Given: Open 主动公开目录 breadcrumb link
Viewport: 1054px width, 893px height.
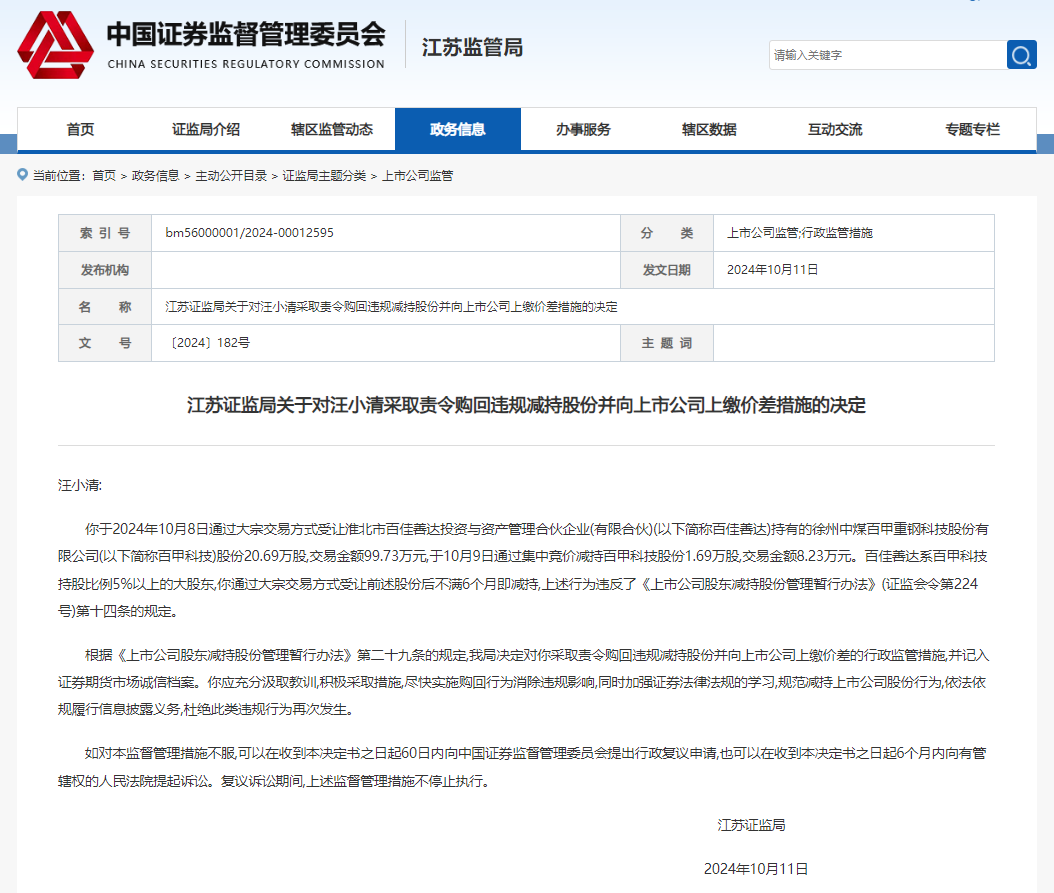Looking at the screenshot, I should pyautogui.click(x=231, y=175).
